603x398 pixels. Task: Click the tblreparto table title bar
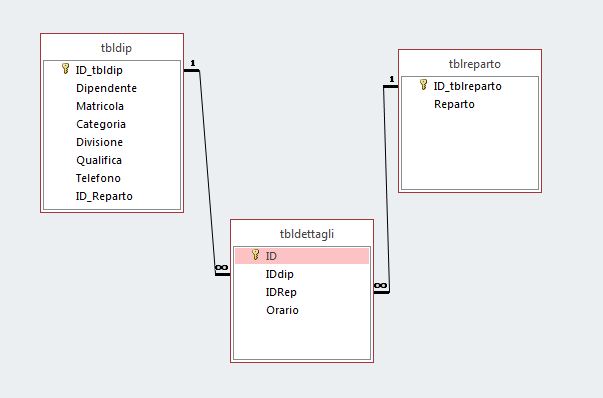coord(470,64)
